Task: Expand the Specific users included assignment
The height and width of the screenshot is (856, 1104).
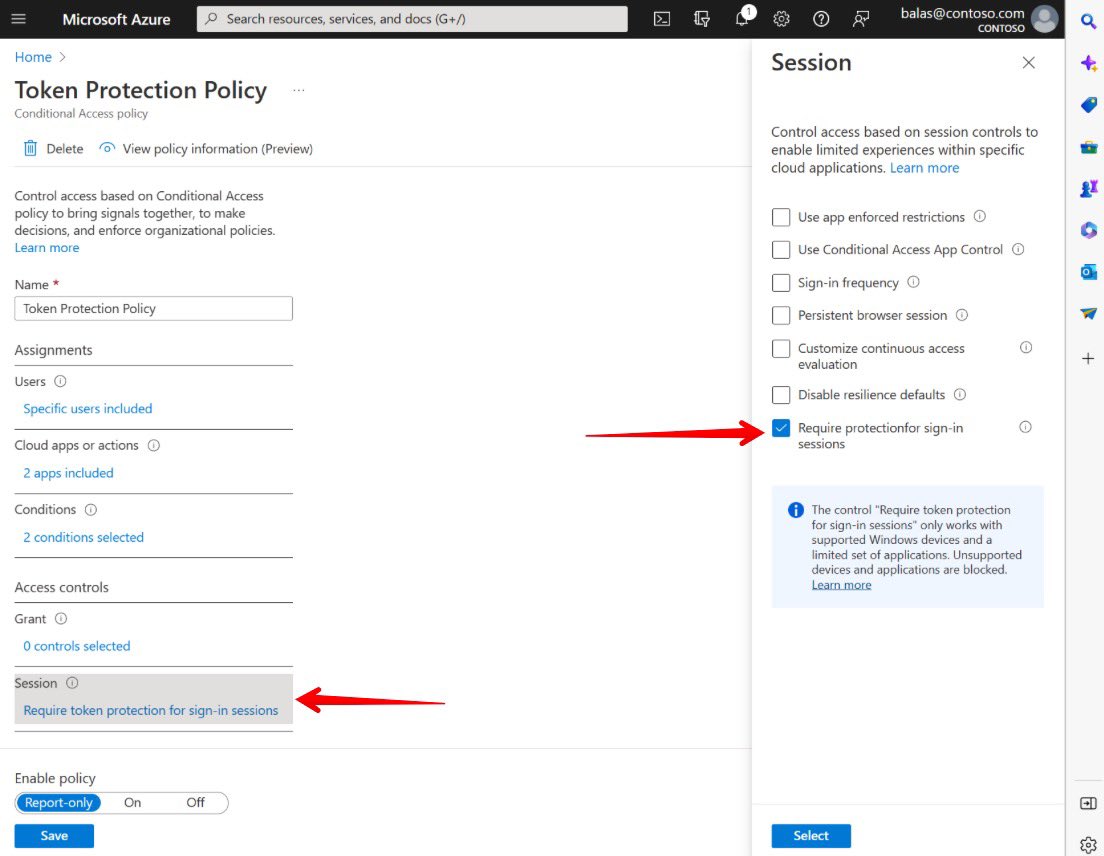Action: [87, 409]
